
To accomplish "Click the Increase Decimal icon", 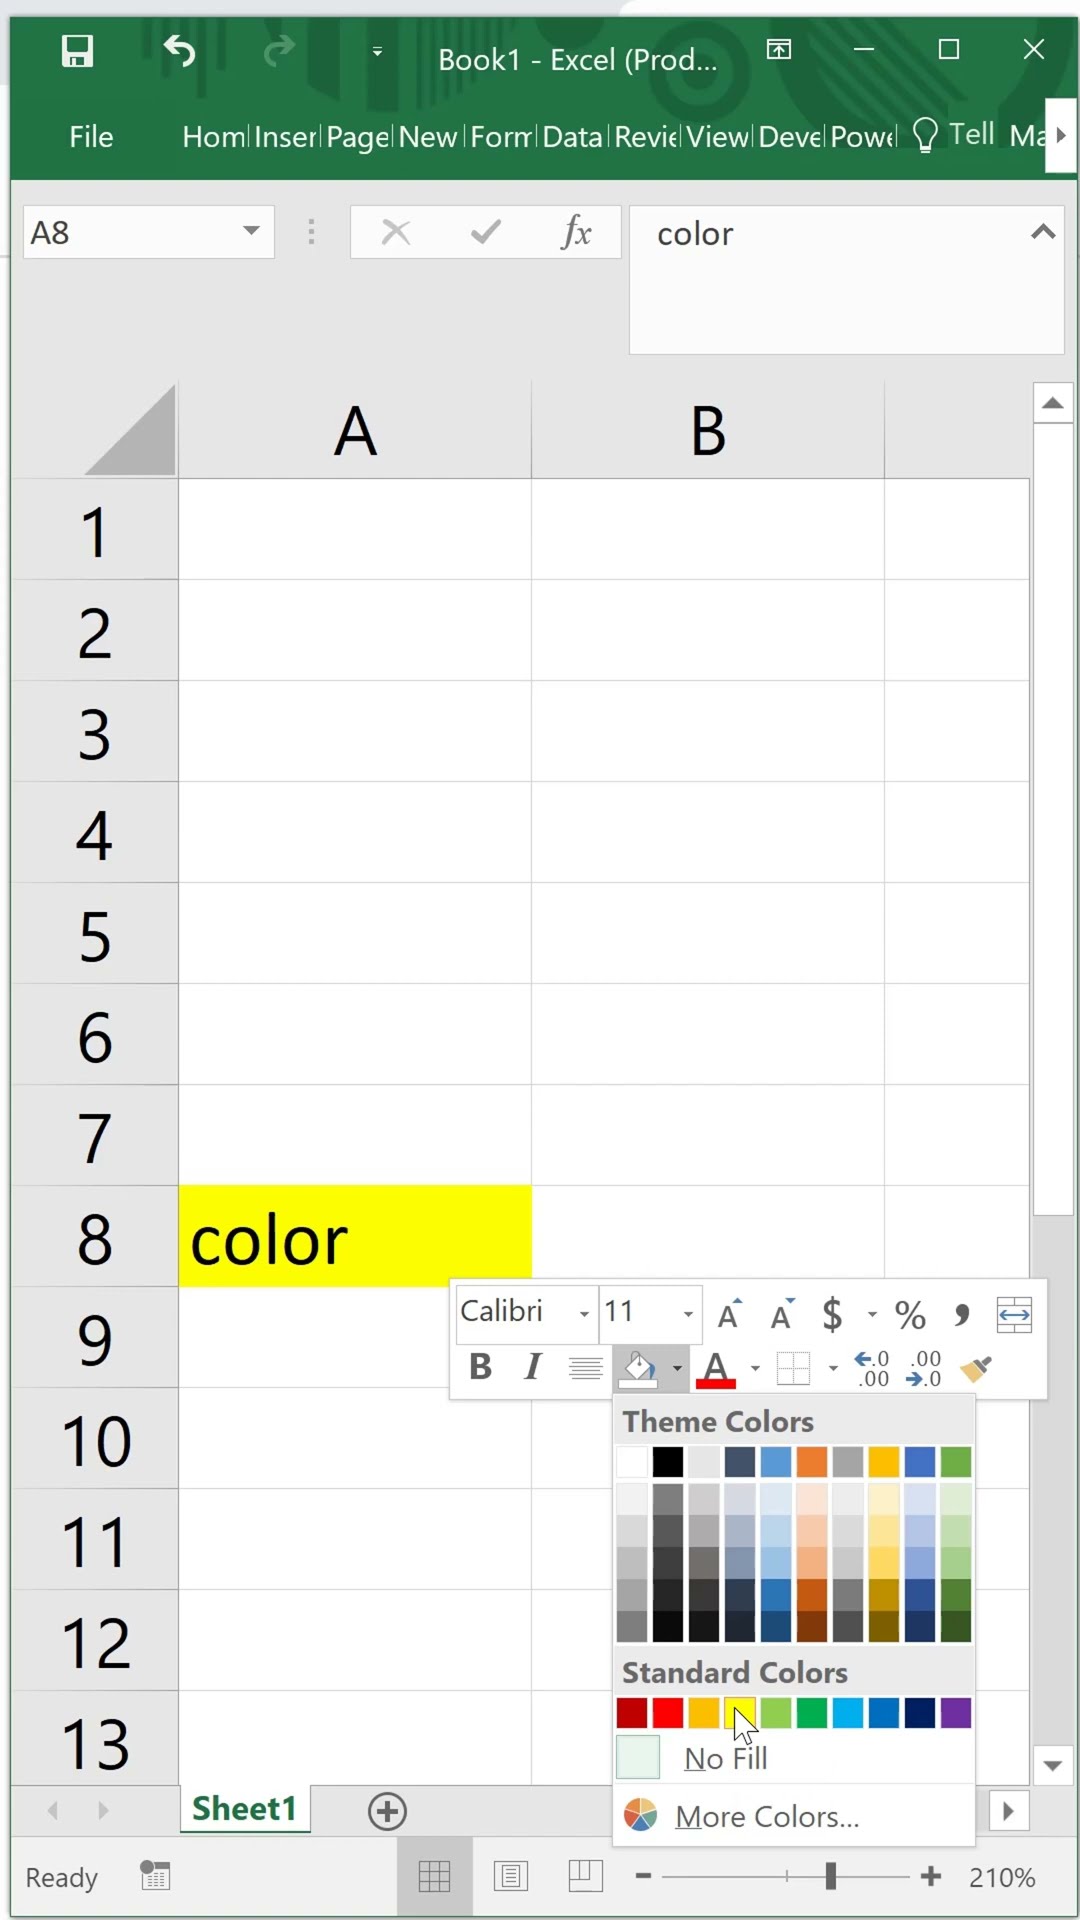I will coord(871,1368).
